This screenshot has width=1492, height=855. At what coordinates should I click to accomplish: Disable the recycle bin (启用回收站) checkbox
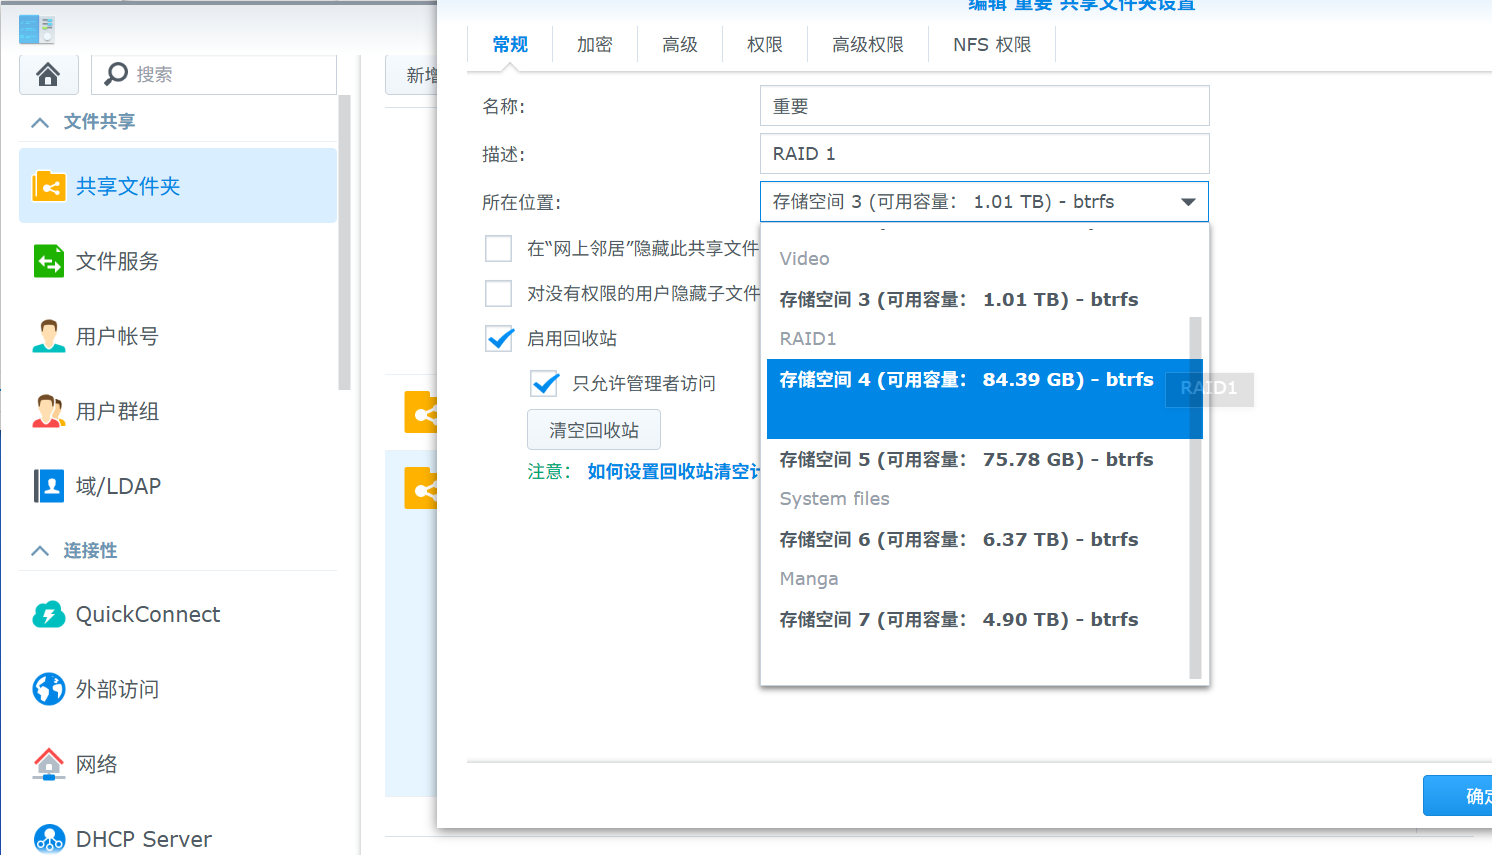499,339
